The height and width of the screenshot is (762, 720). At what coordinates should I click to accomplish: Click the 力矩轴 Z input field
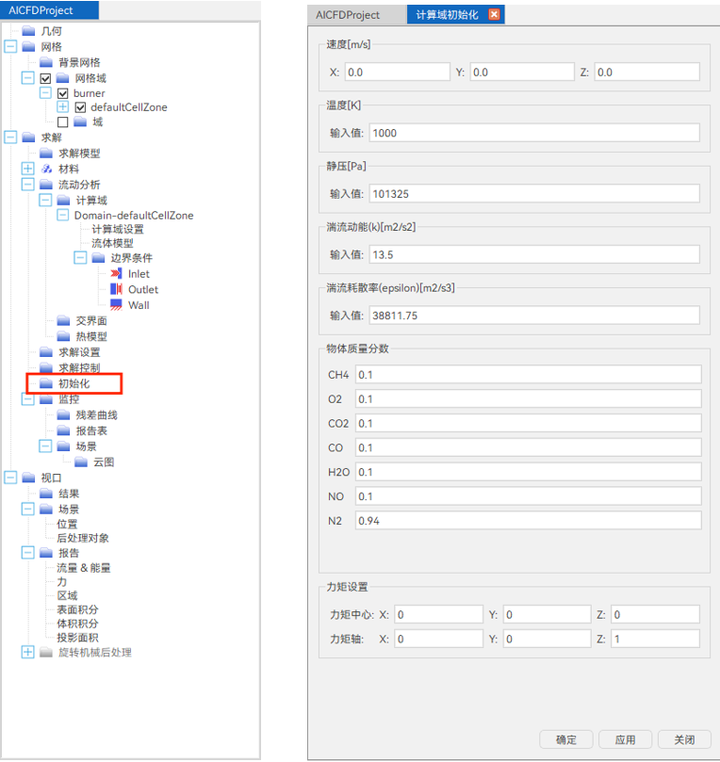655,639
